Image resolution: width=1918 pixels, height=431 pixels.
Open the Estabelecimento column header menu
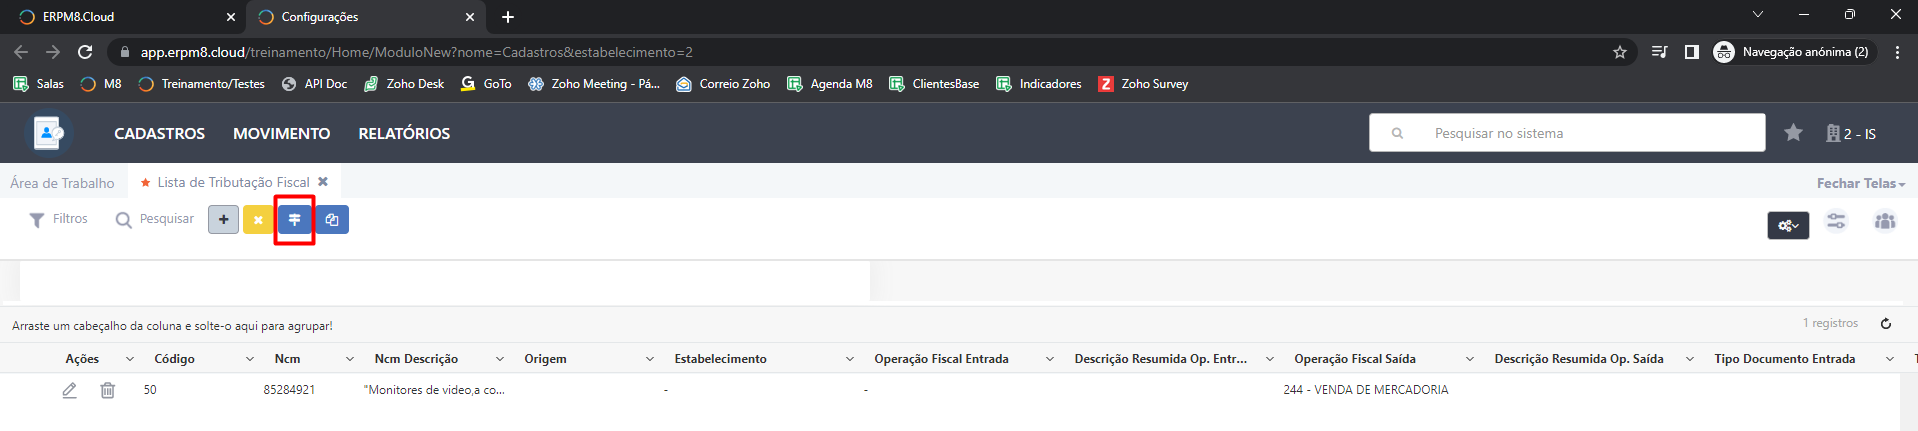pyautogui.click(x=849, y=359)
